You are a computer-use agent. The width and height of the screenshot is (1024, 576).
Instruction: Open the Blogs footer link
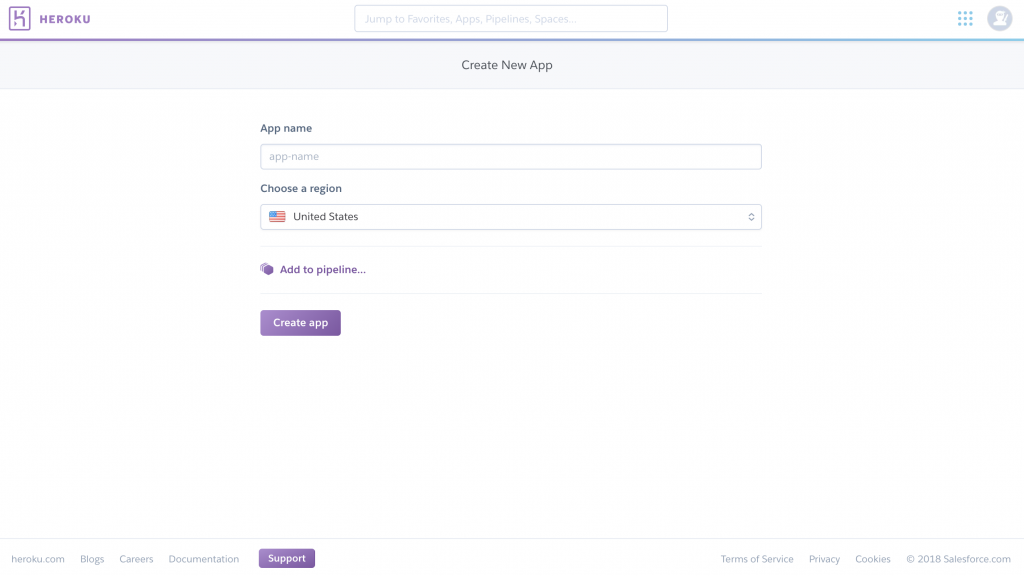tap(92, 559)
